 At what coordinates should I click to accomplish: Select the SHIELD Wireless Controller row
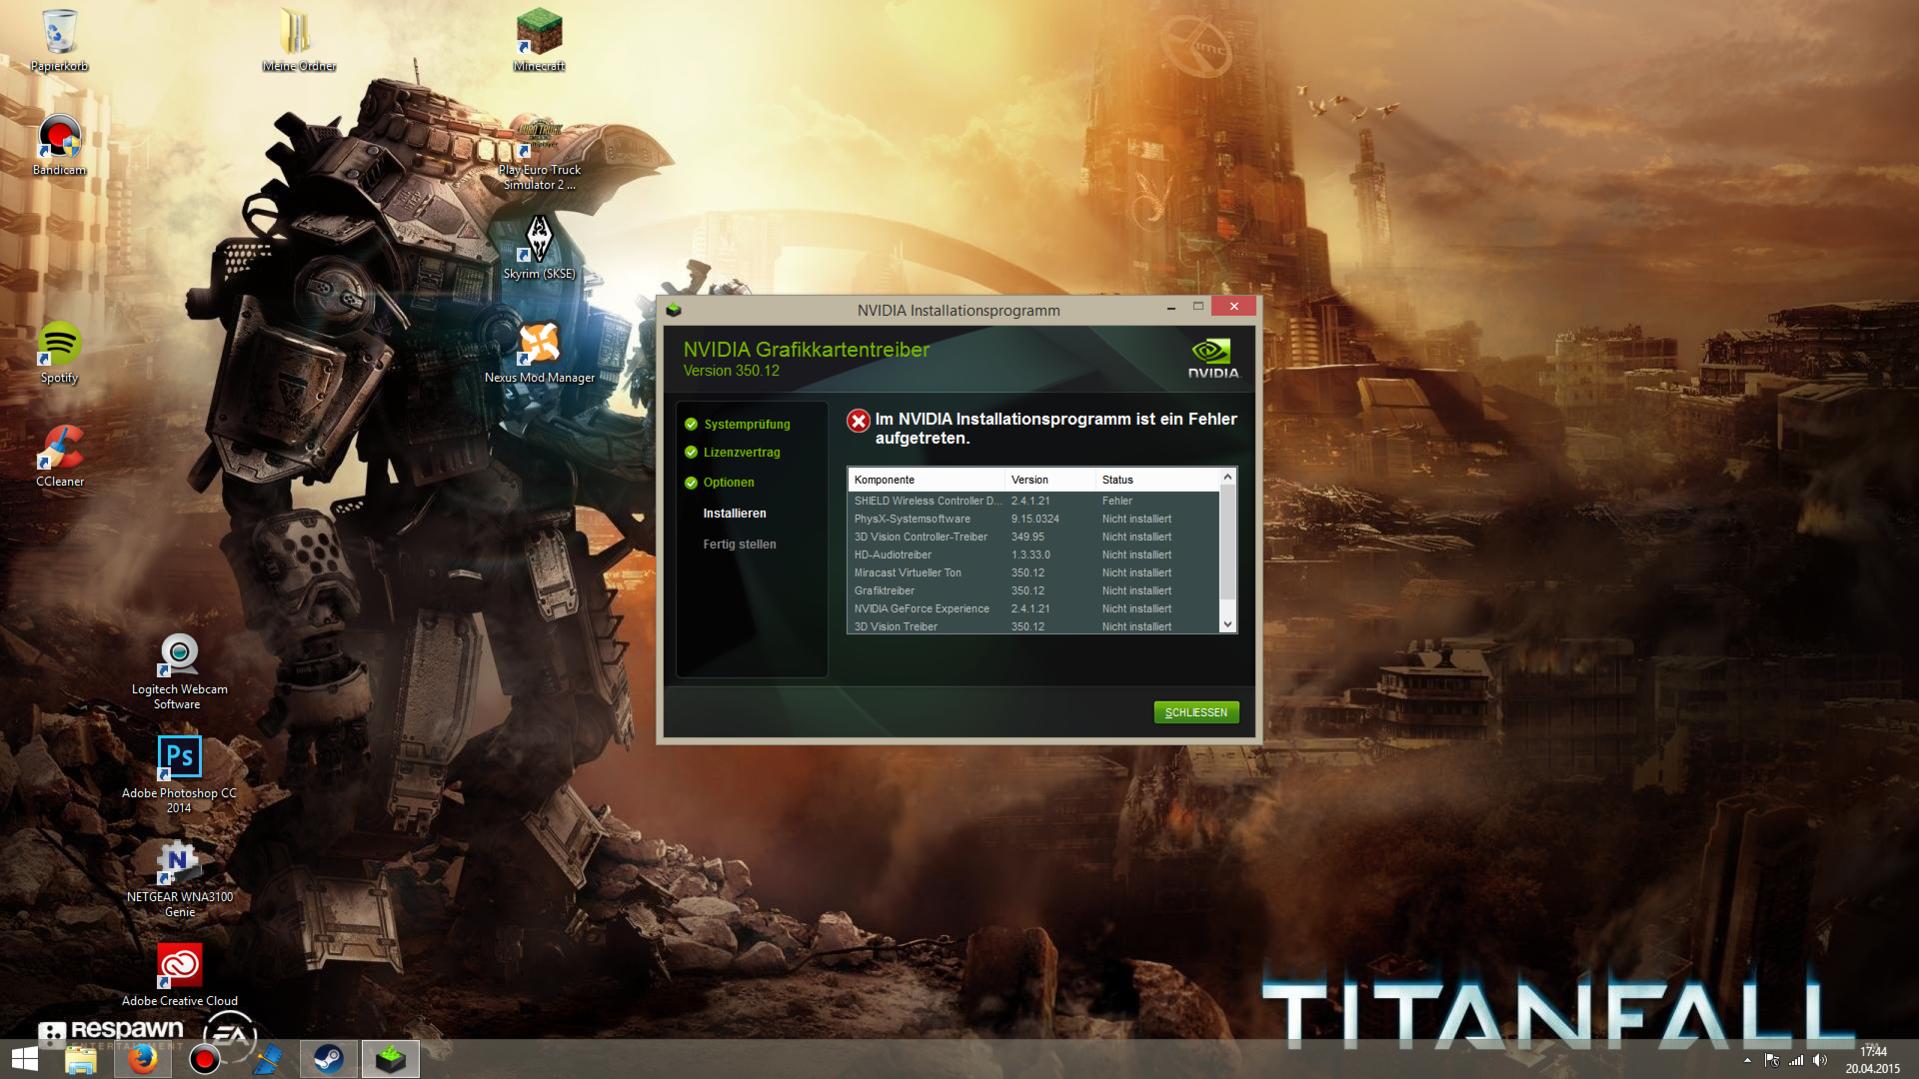tap(1033, 501)
